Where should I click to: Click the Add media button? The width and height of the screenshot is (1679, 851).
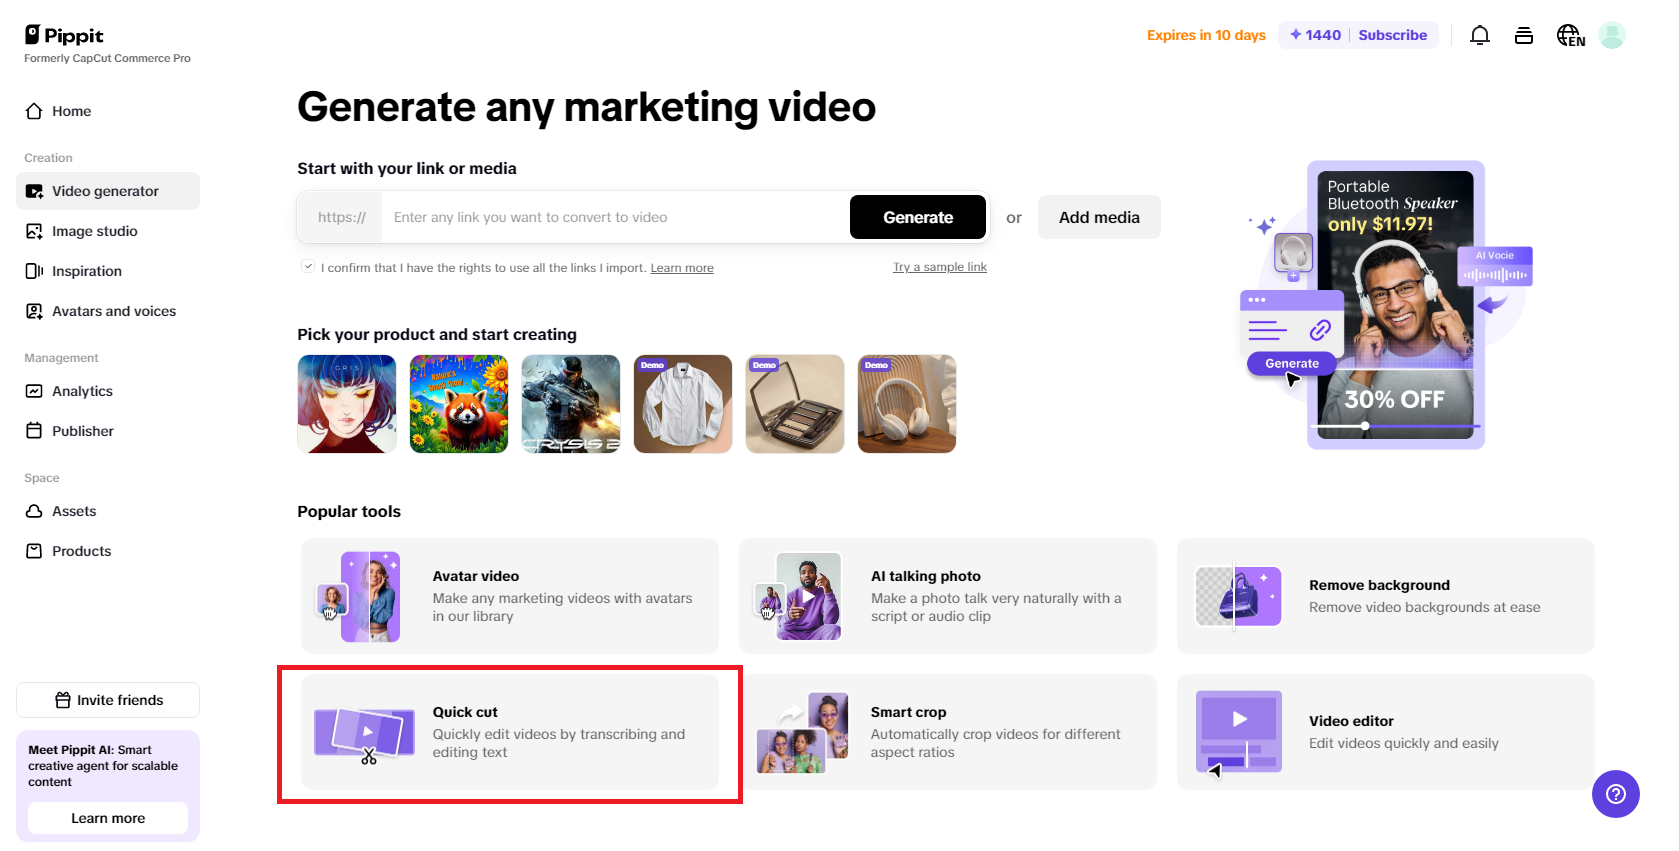[1099, 217]
